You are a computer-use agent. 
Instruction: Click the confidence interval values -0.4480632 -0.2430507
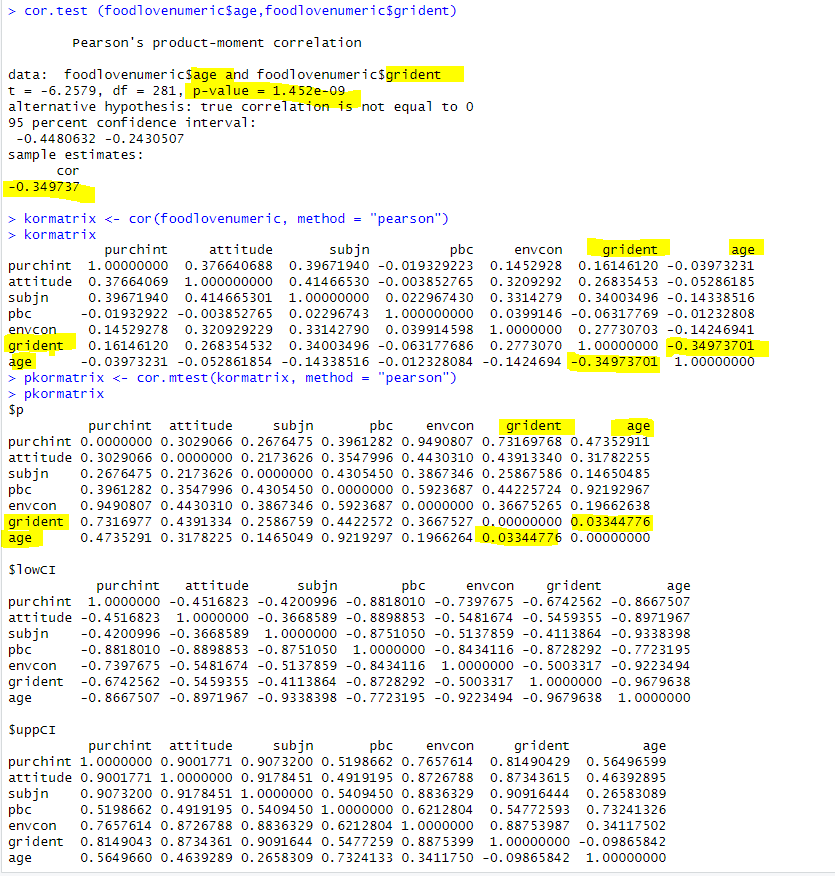[x=100, y=139]
